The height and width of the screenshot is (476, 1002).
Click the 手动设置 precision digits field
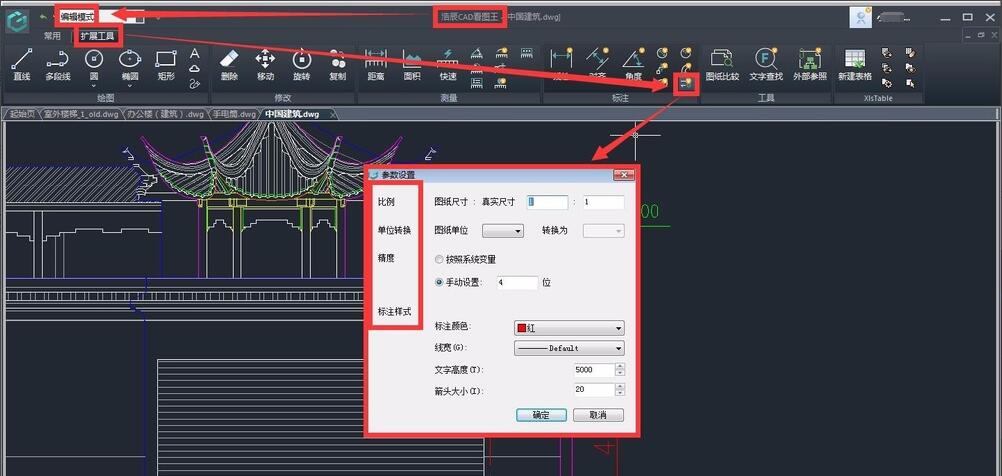(x=518, y=282)
